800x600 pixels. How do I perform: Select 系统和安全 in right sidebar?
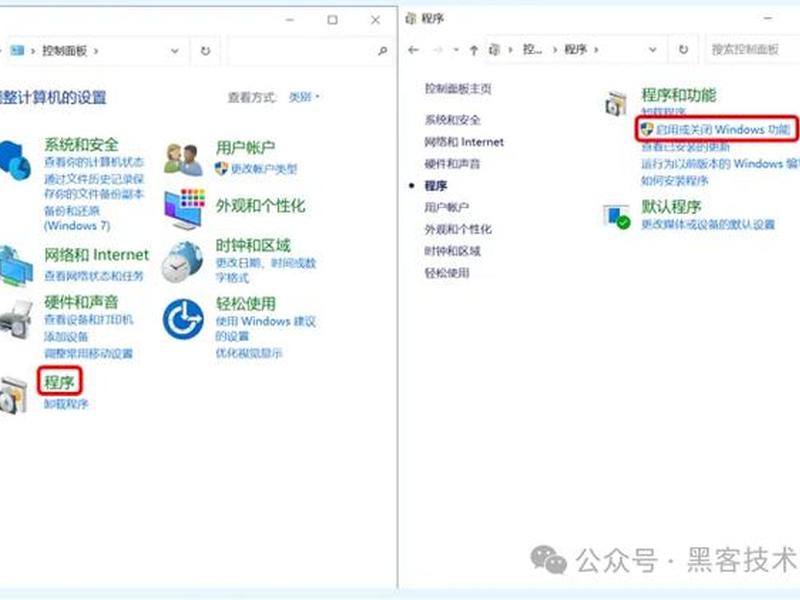point(453,120)
